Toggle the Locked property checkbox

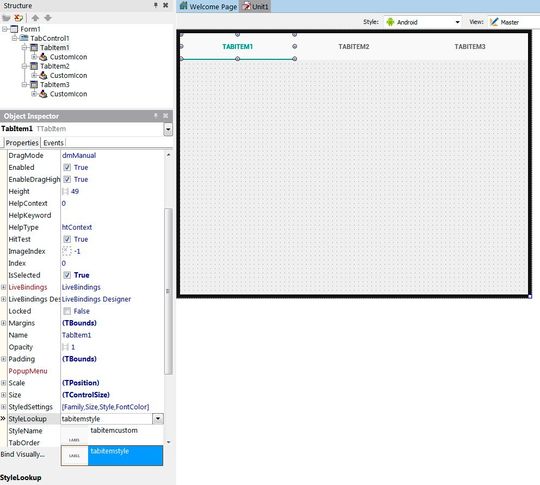click(x=67, y=311)
